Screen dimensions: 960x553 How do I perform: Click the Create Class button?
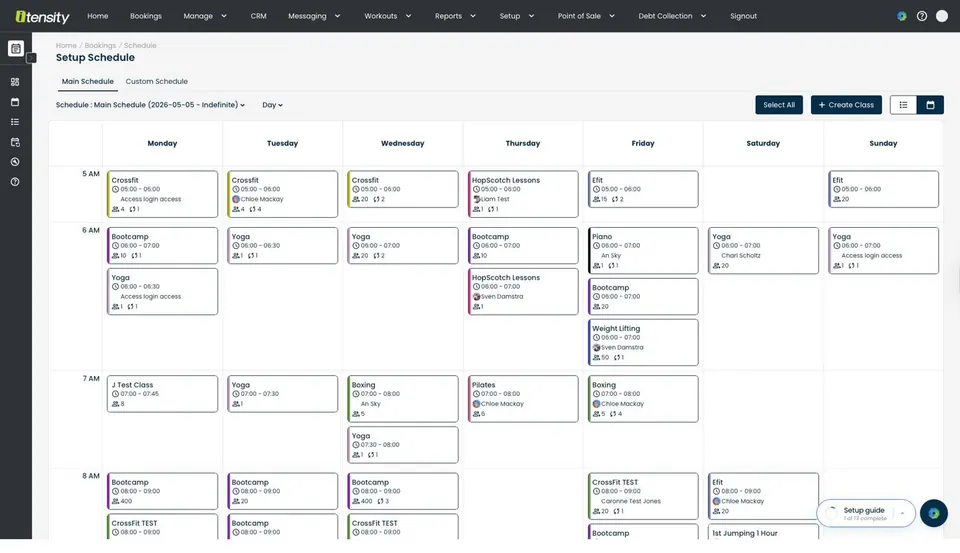tap(846, 105)
